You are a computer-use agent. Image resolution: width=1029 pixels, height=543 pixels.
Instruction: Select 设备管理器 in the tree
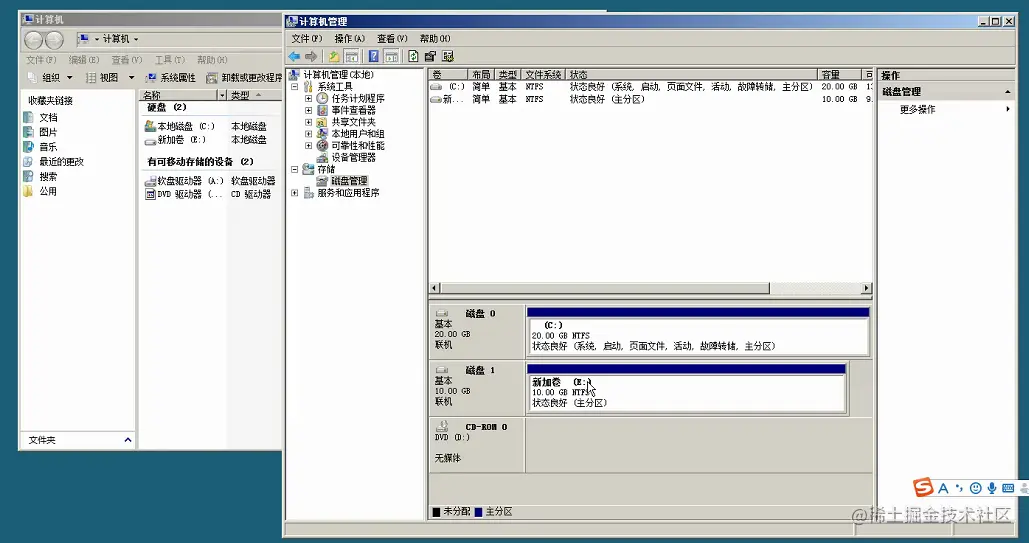[x=353, y=158]
